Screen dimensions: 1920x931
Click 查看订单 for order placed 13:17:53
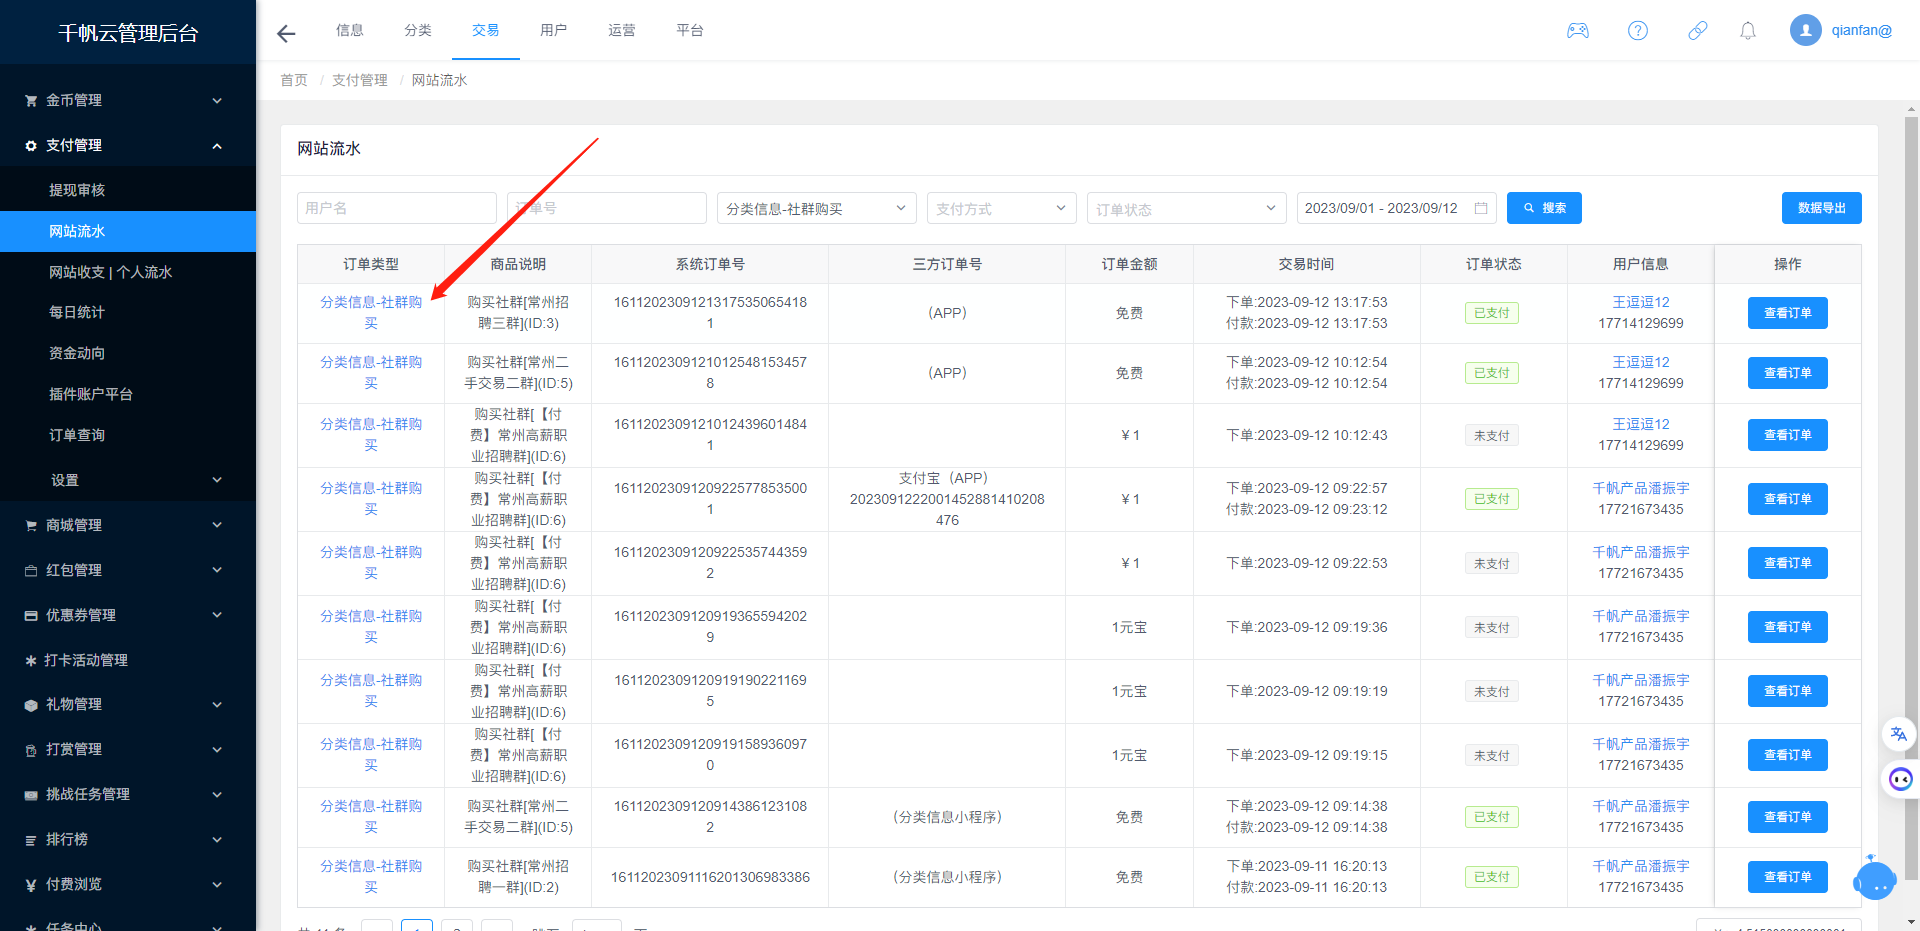tap(1787, 313)
